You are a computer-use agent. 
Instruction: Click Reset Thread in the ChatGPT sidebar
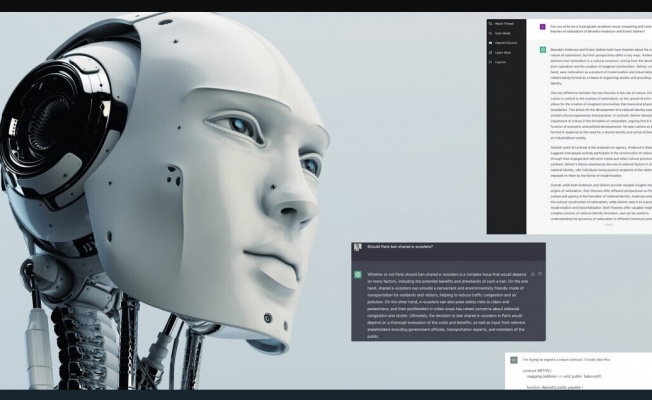tap(502, 24)
